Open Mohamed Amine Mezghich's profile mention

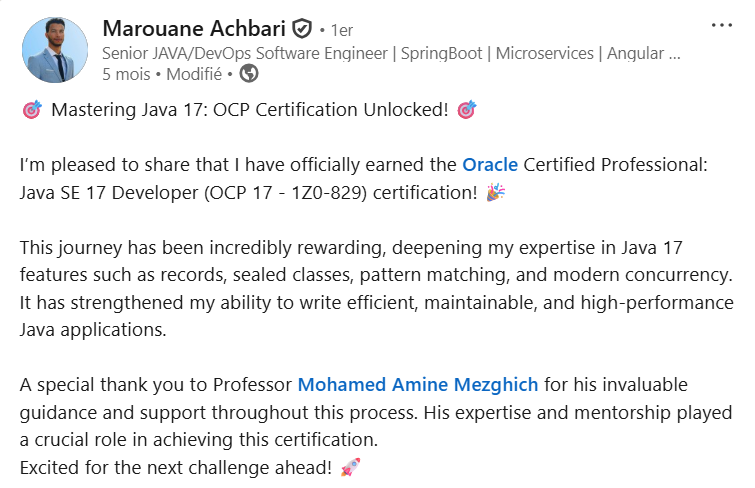coord(417,384)
